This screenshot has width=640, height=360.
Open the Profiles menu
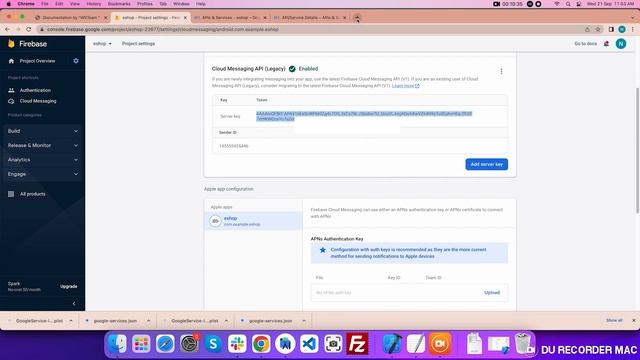pos(144,4)
